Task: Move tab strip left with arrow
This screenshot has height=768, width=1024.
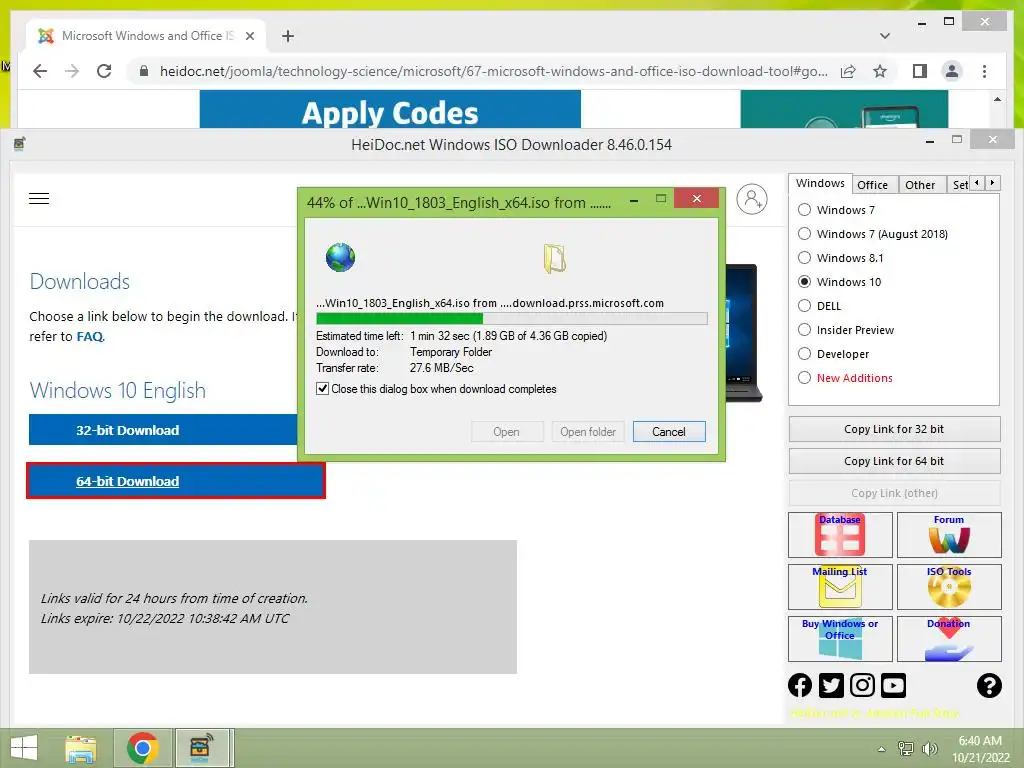Action: coord(977,183)
